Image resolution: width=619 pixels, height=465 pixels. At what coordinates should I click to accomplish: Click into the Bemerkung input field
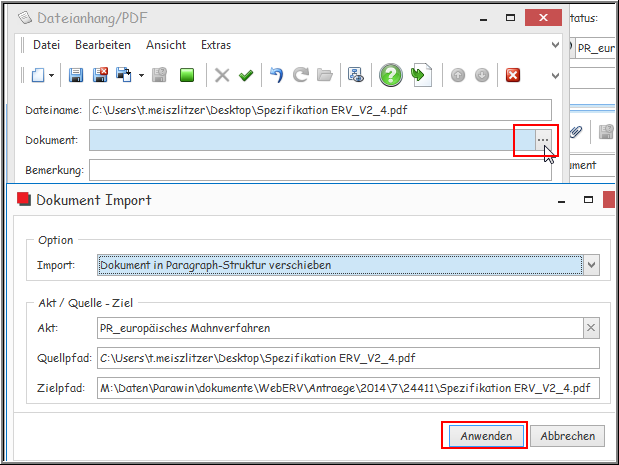[x=320, y=170]
